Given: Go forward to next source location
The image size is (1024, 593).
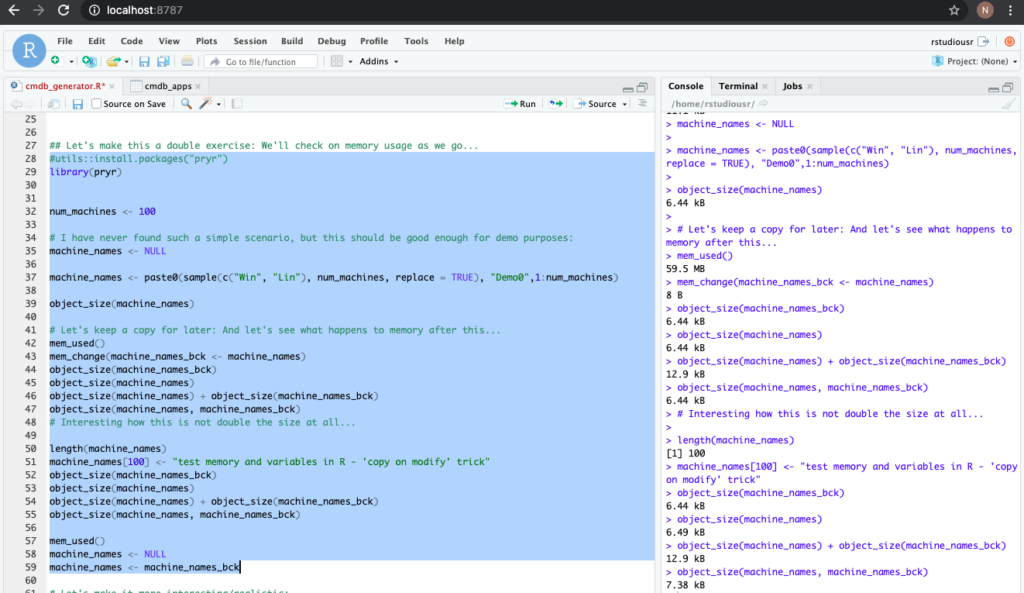Looking at the screenshot, I should click(31, 104).
